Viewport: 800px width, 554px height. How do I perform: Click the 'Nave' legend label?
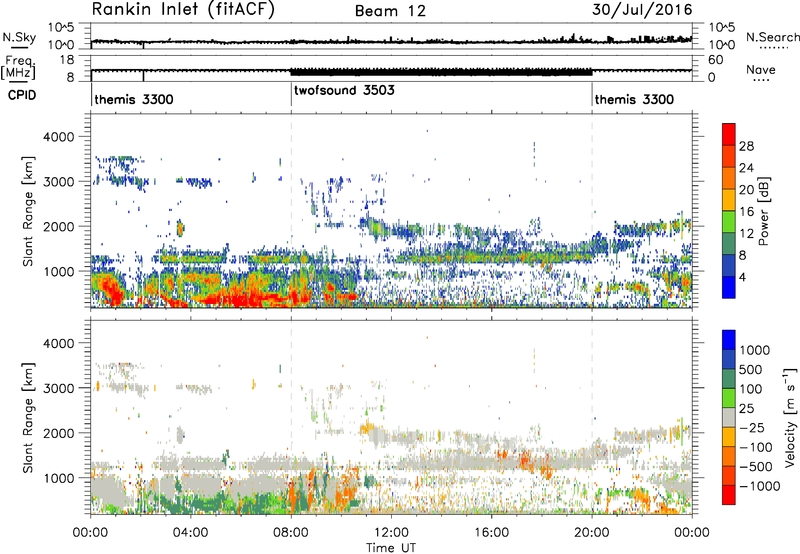click(760, 69)
